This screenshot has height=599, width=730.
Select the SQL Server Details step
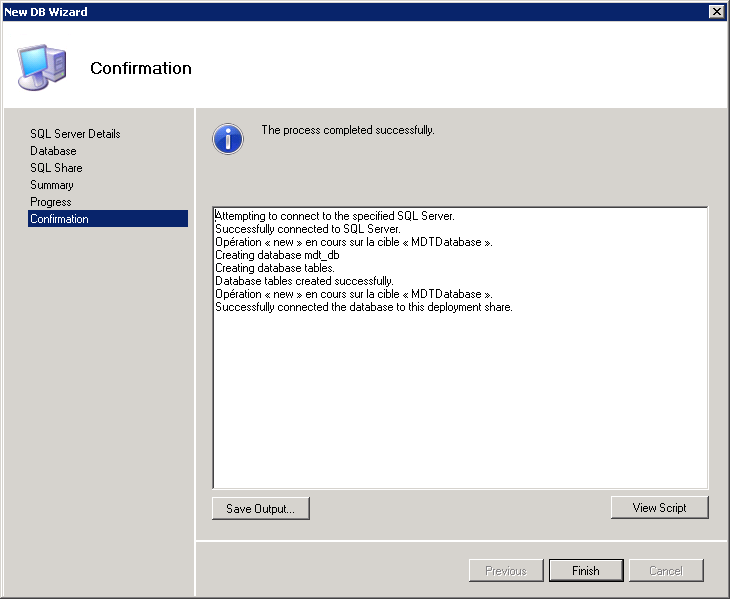(x=75, y=134)
